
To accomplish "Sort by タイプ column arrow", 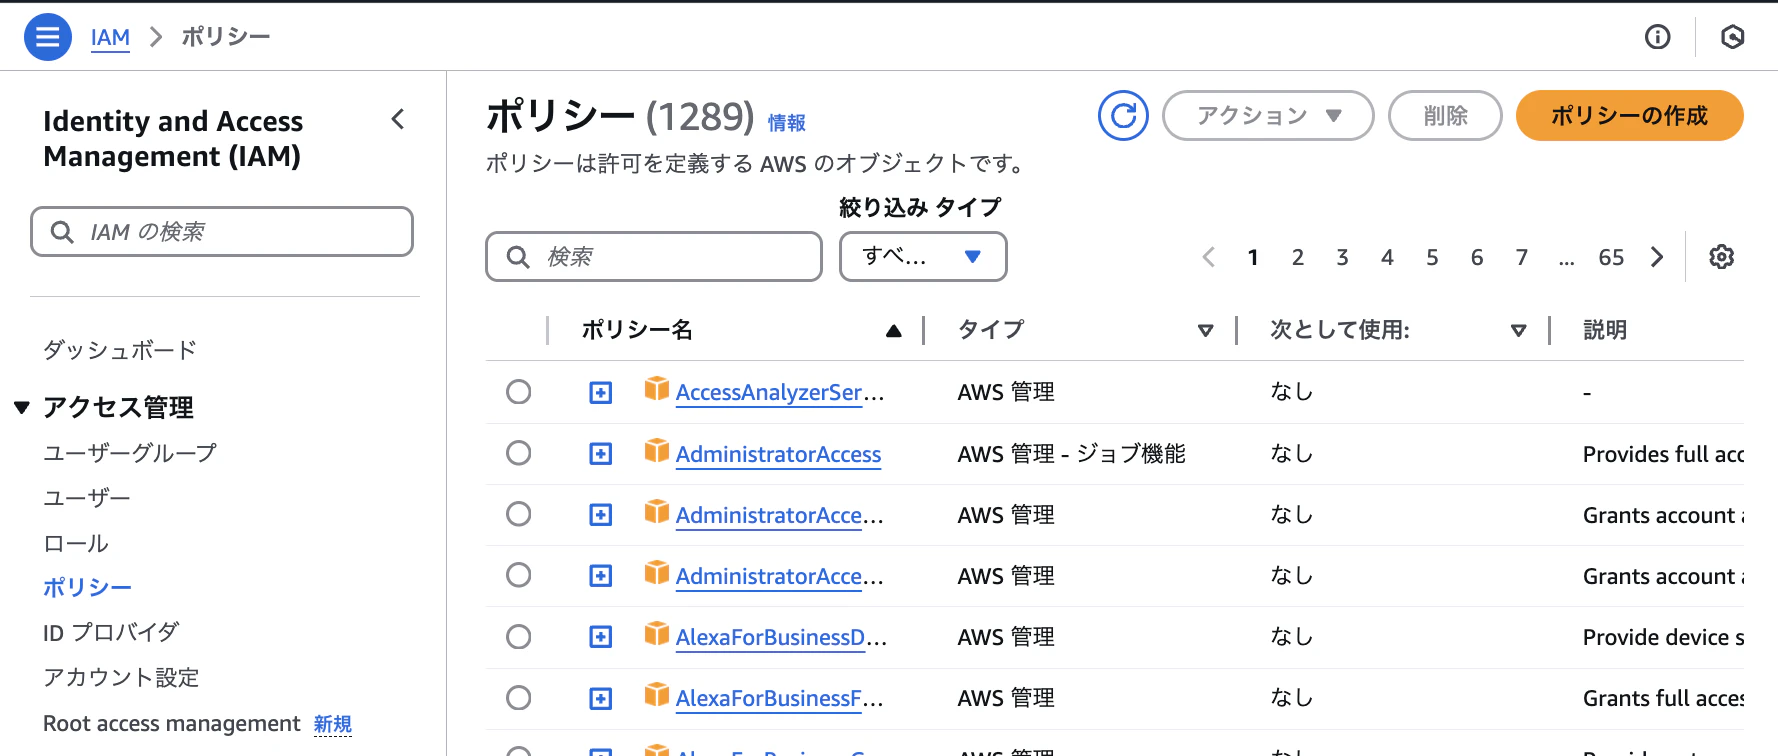I will pos(1206,331).
